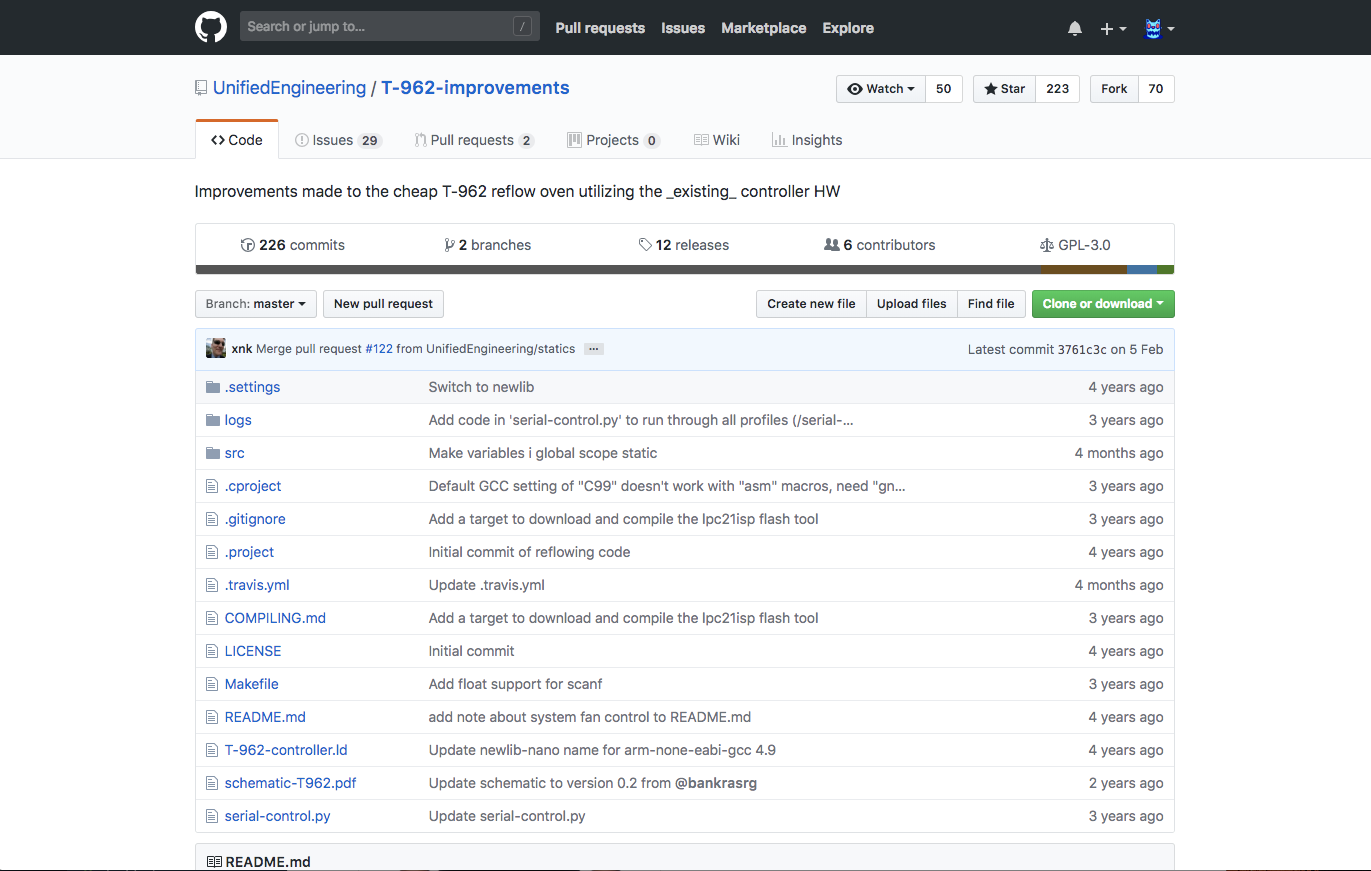1371x871 pixels.
Task: Open the plus create-new menu
Action: [1113, 28]
